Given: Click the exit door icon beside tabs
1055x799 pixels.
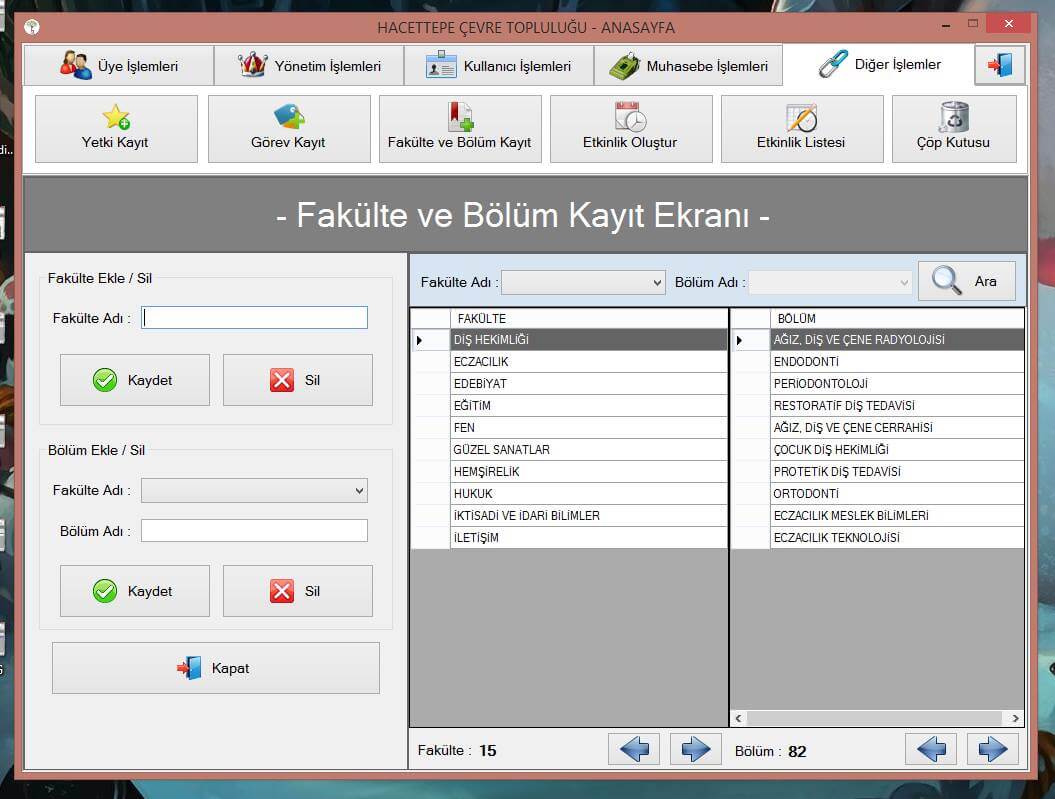Looking at the screenshot, I should [999, 65].
